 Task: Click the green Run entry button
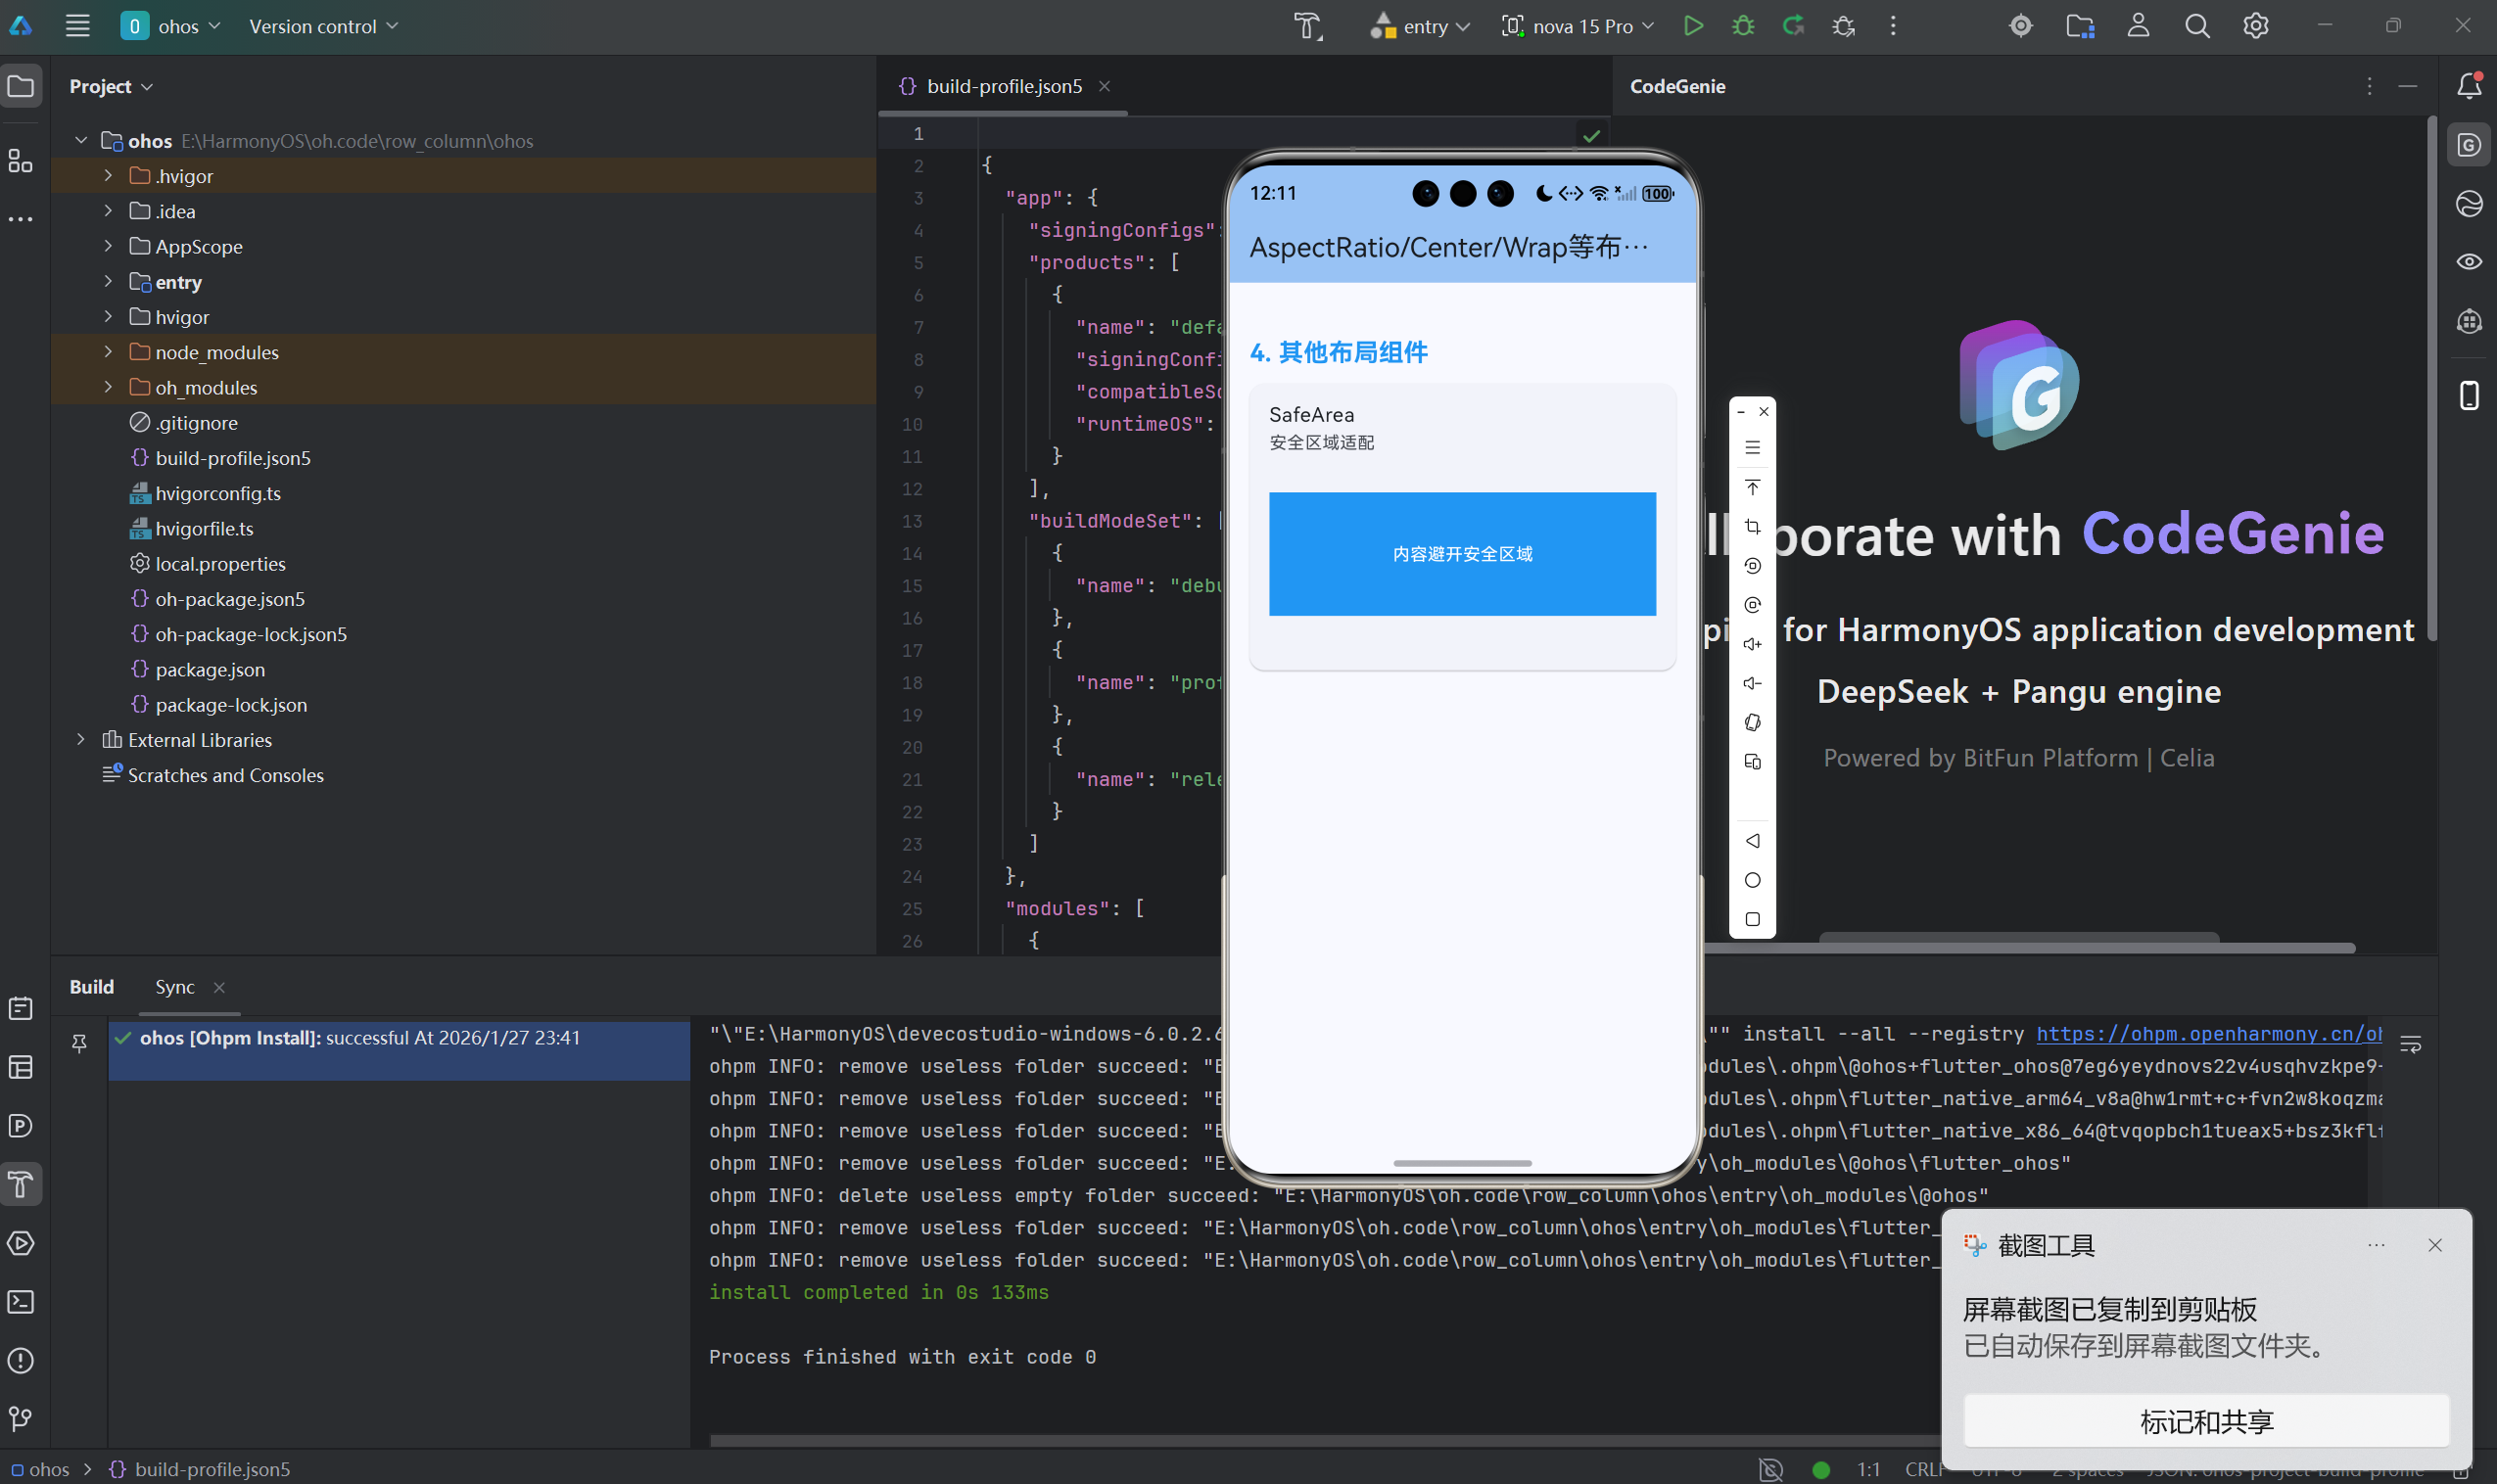[x=1693, y=26]
